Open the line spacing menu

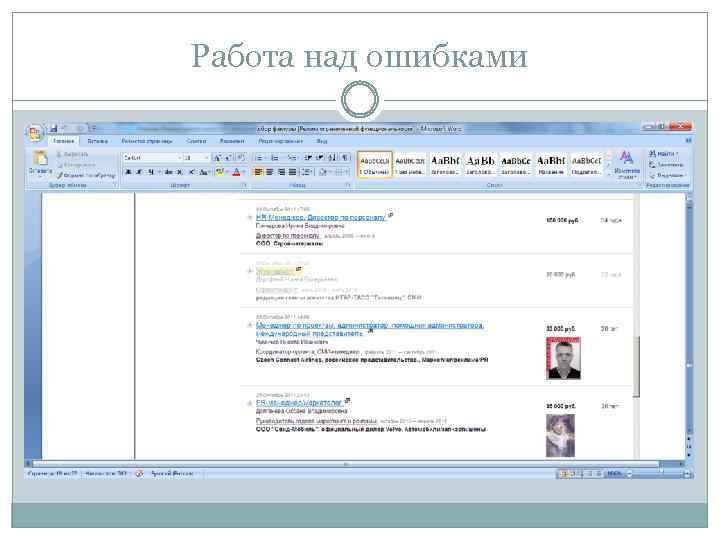click(x=307, y=172)
